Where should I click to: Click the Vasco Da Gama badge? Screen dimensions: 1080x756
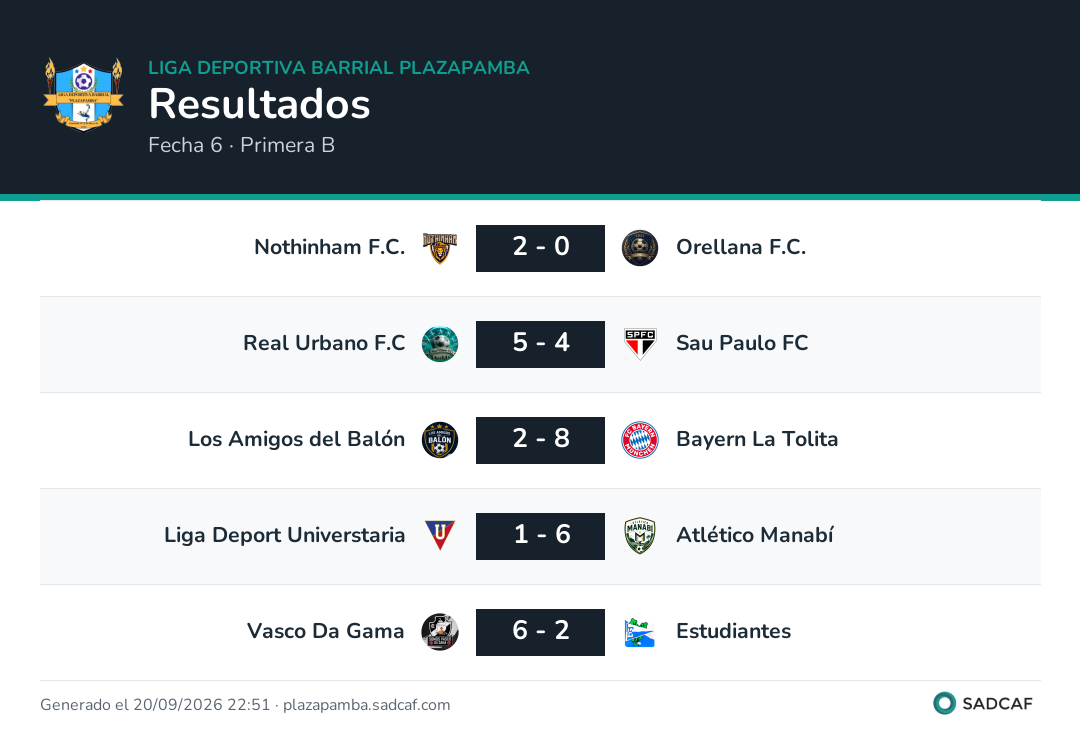[x=439, y=632]
